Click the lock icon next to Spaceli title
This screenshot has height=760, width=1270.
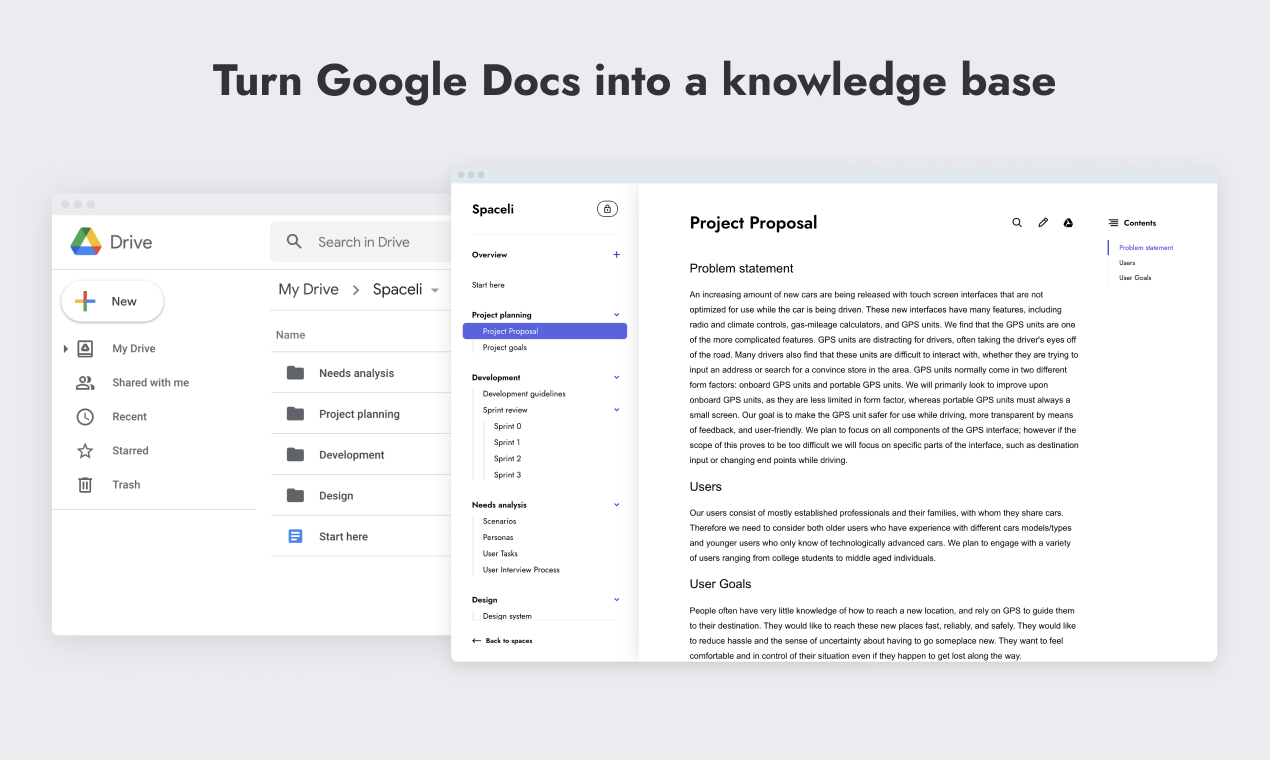pyautogui.click(x=607, y=208)
